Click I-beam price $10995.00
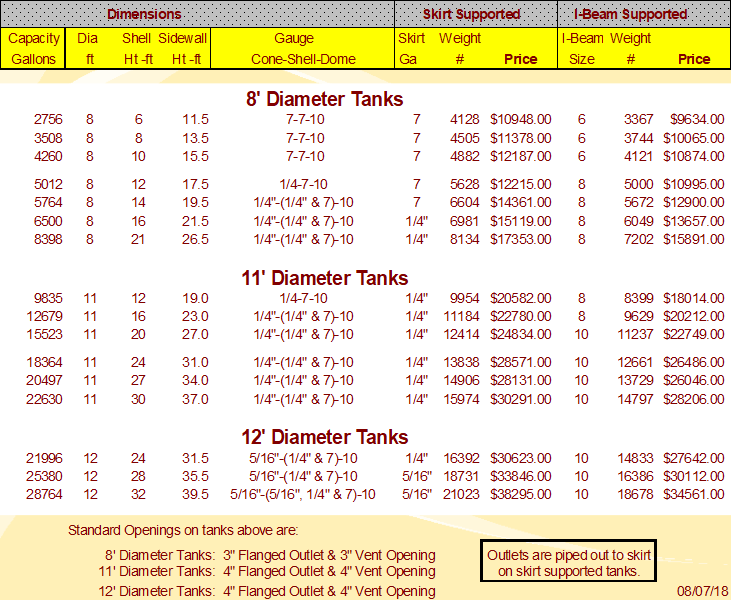Viewport: 731px width, 600px height. [x=694, y=184]
